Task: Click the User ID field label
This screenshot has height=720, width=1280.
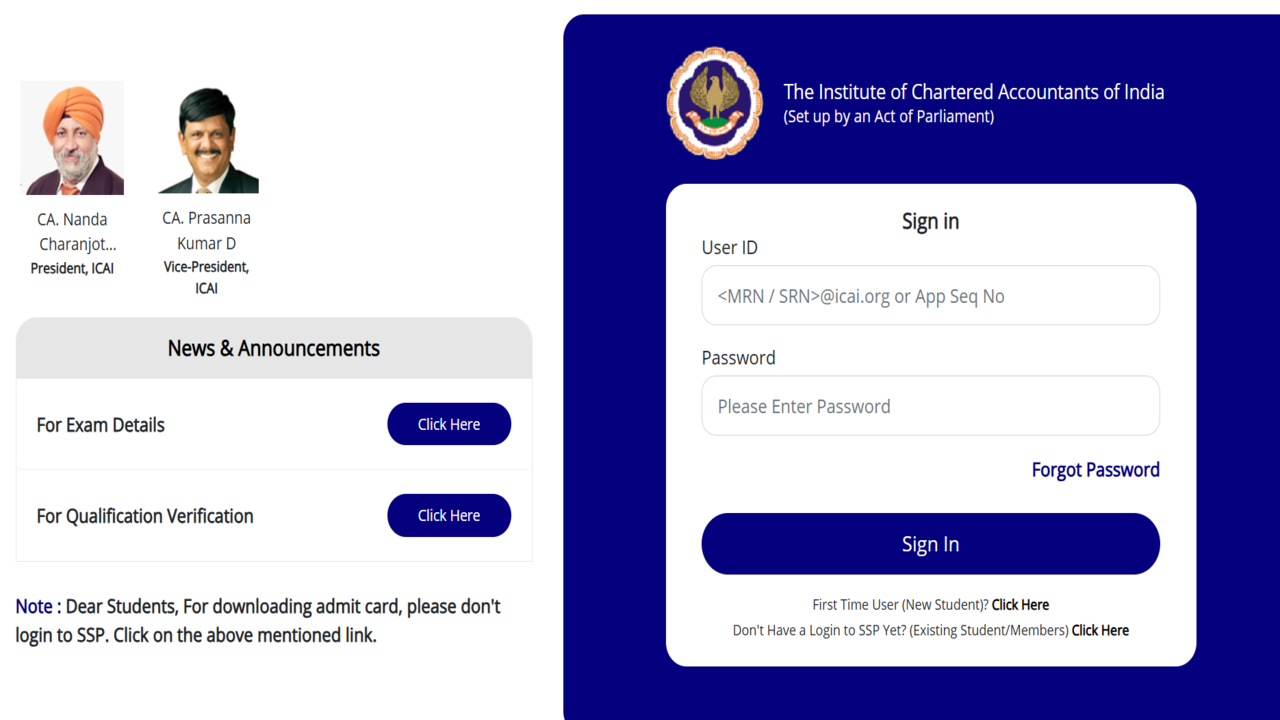Action: tap(729, 248)
